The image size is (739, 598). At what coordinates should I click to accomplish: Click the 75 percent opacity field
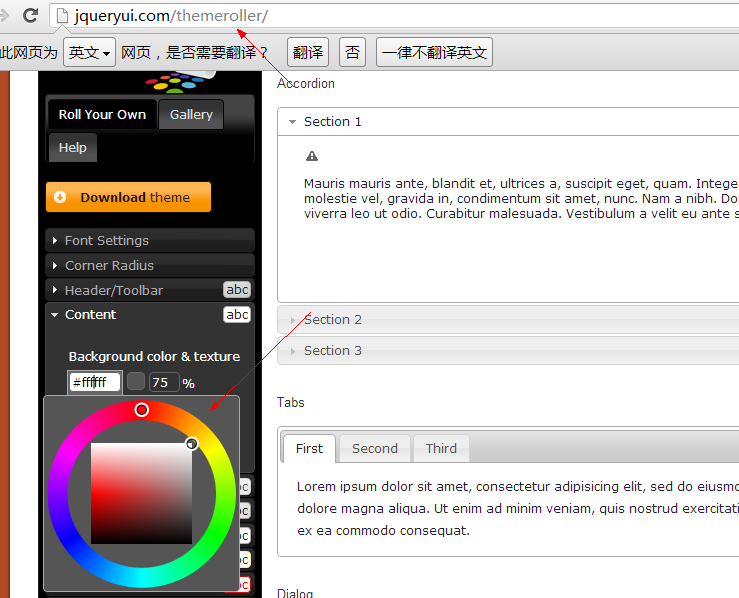[x=164, y=382]
